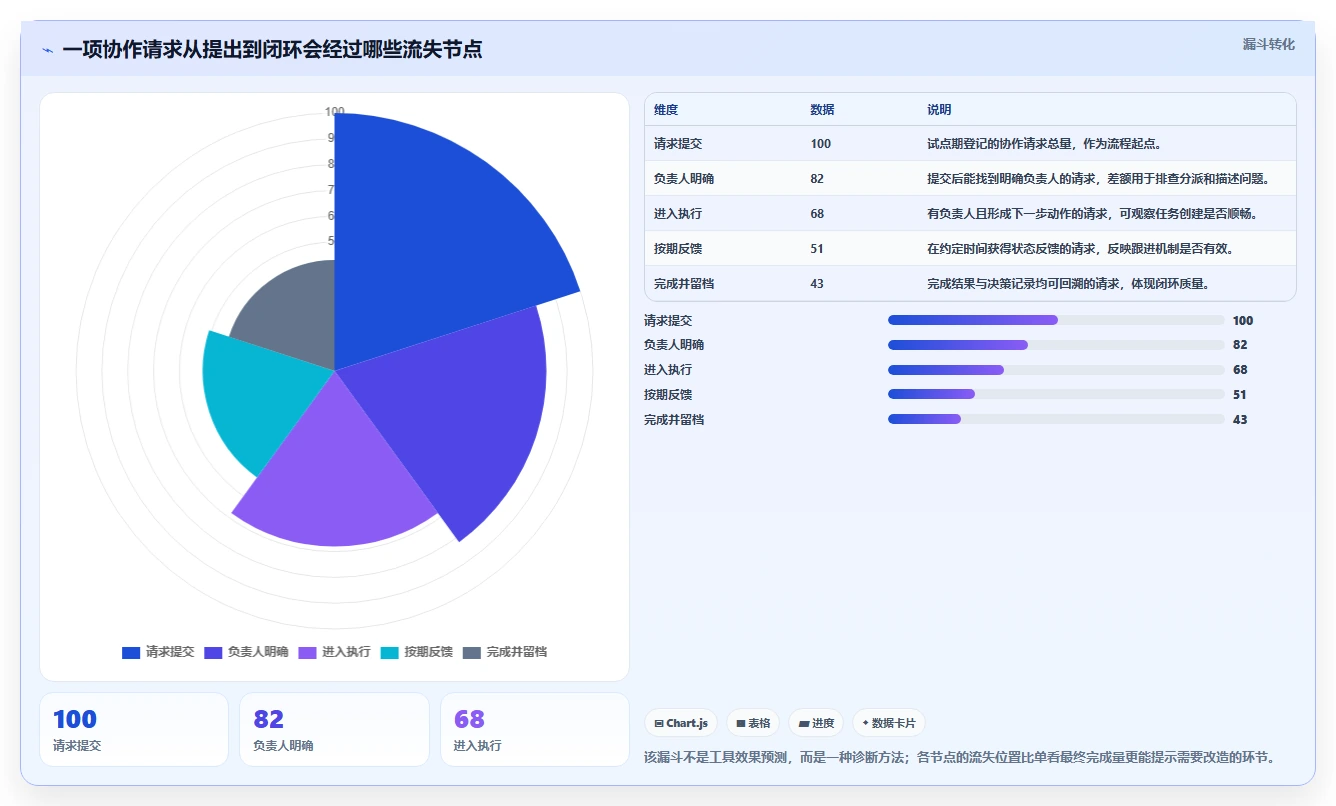Click description starting 有负责人且形成下一步动作

[1095, 214]
